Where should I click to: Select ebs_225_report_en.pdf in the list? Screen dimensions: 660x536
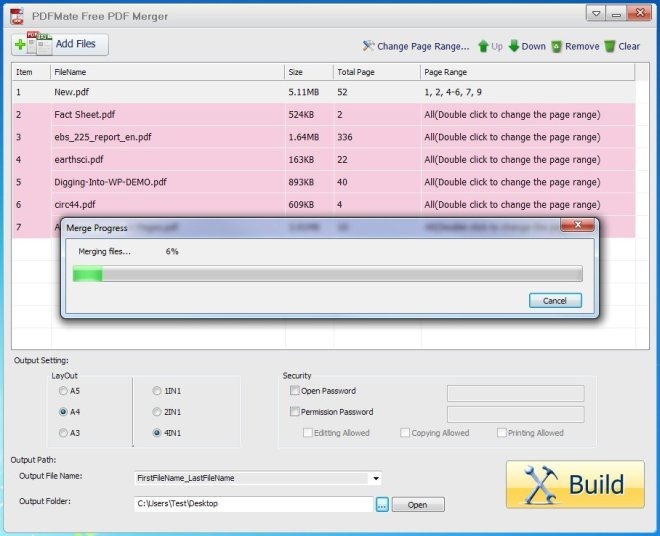pos(323,137)
